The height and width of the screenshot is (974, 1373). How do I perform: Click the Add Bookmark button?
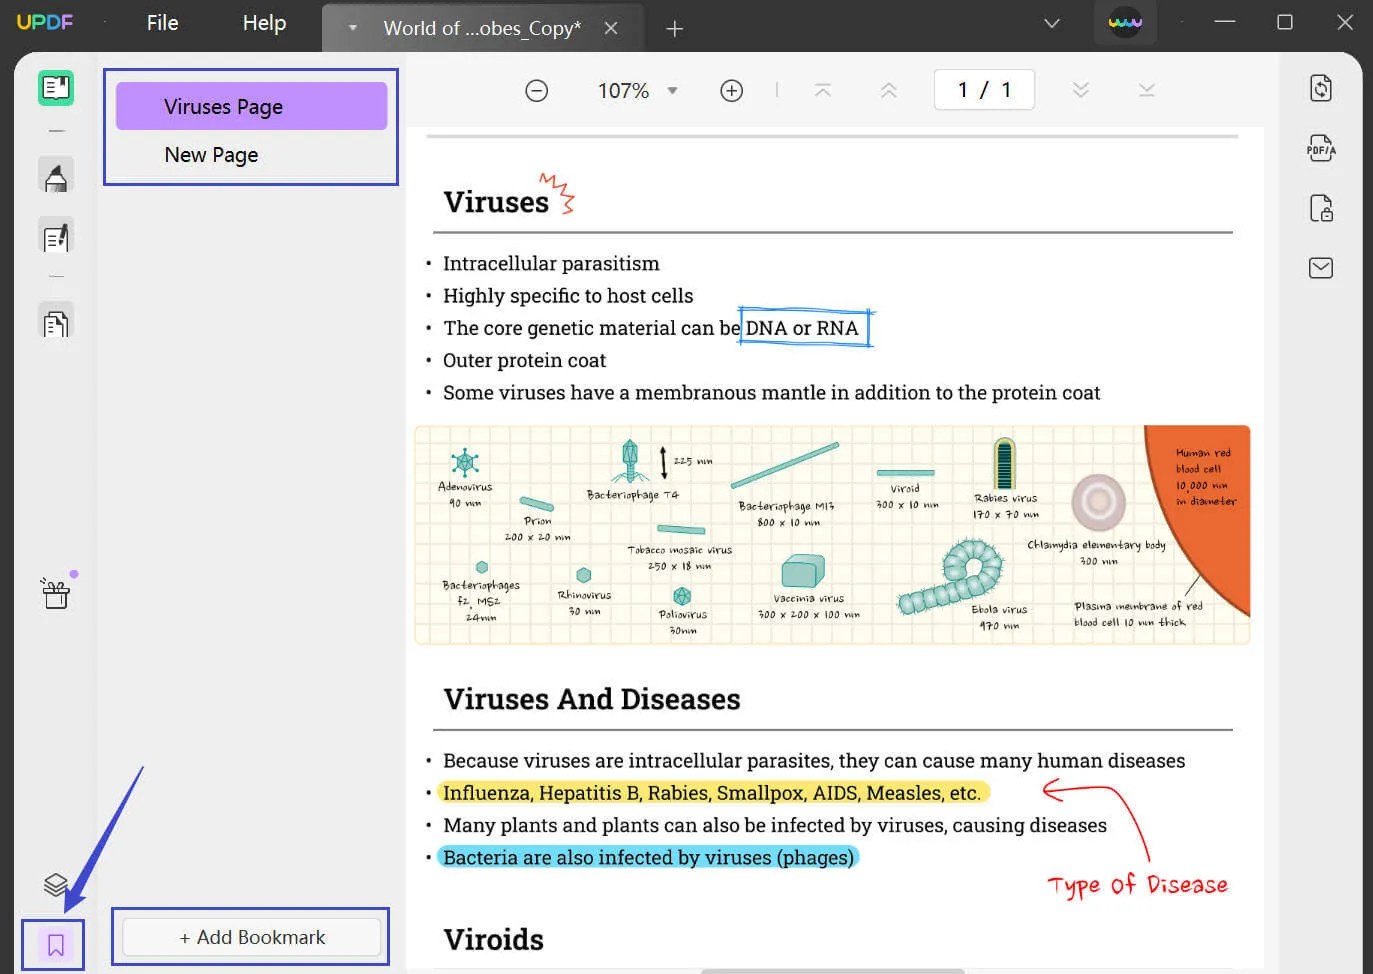[x=251, y=937]
